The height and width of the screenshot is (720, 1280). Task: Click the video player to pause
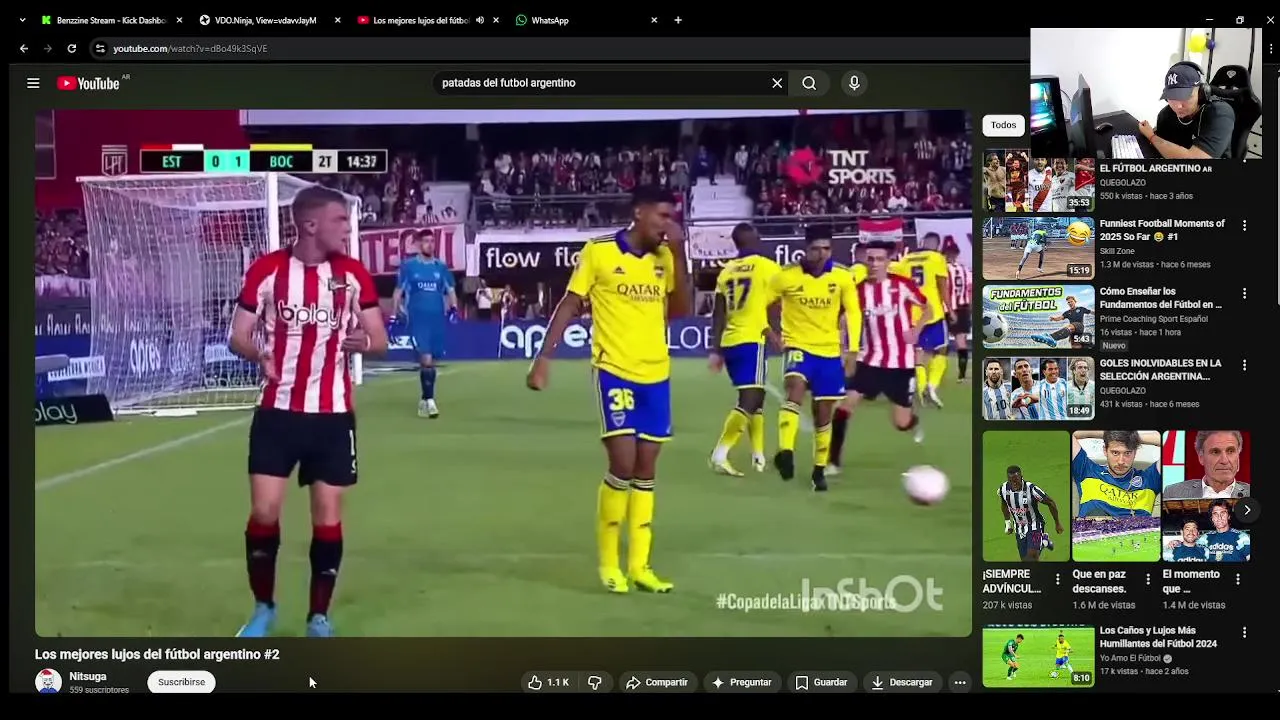(x=503, y=373)
